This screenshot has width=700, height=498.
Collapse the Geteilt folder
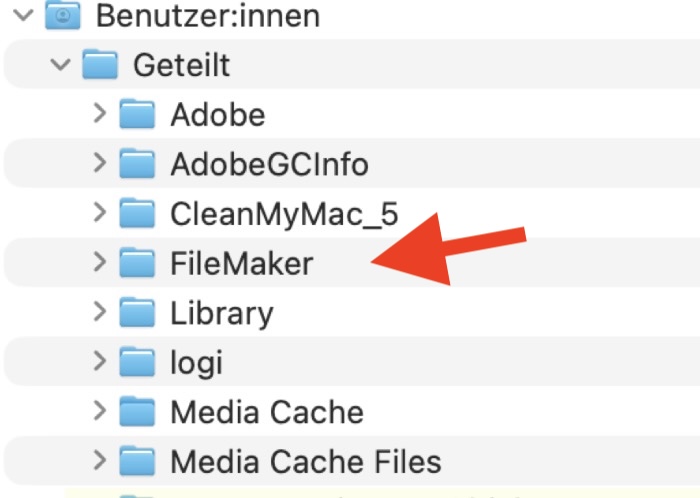[61, 65]
